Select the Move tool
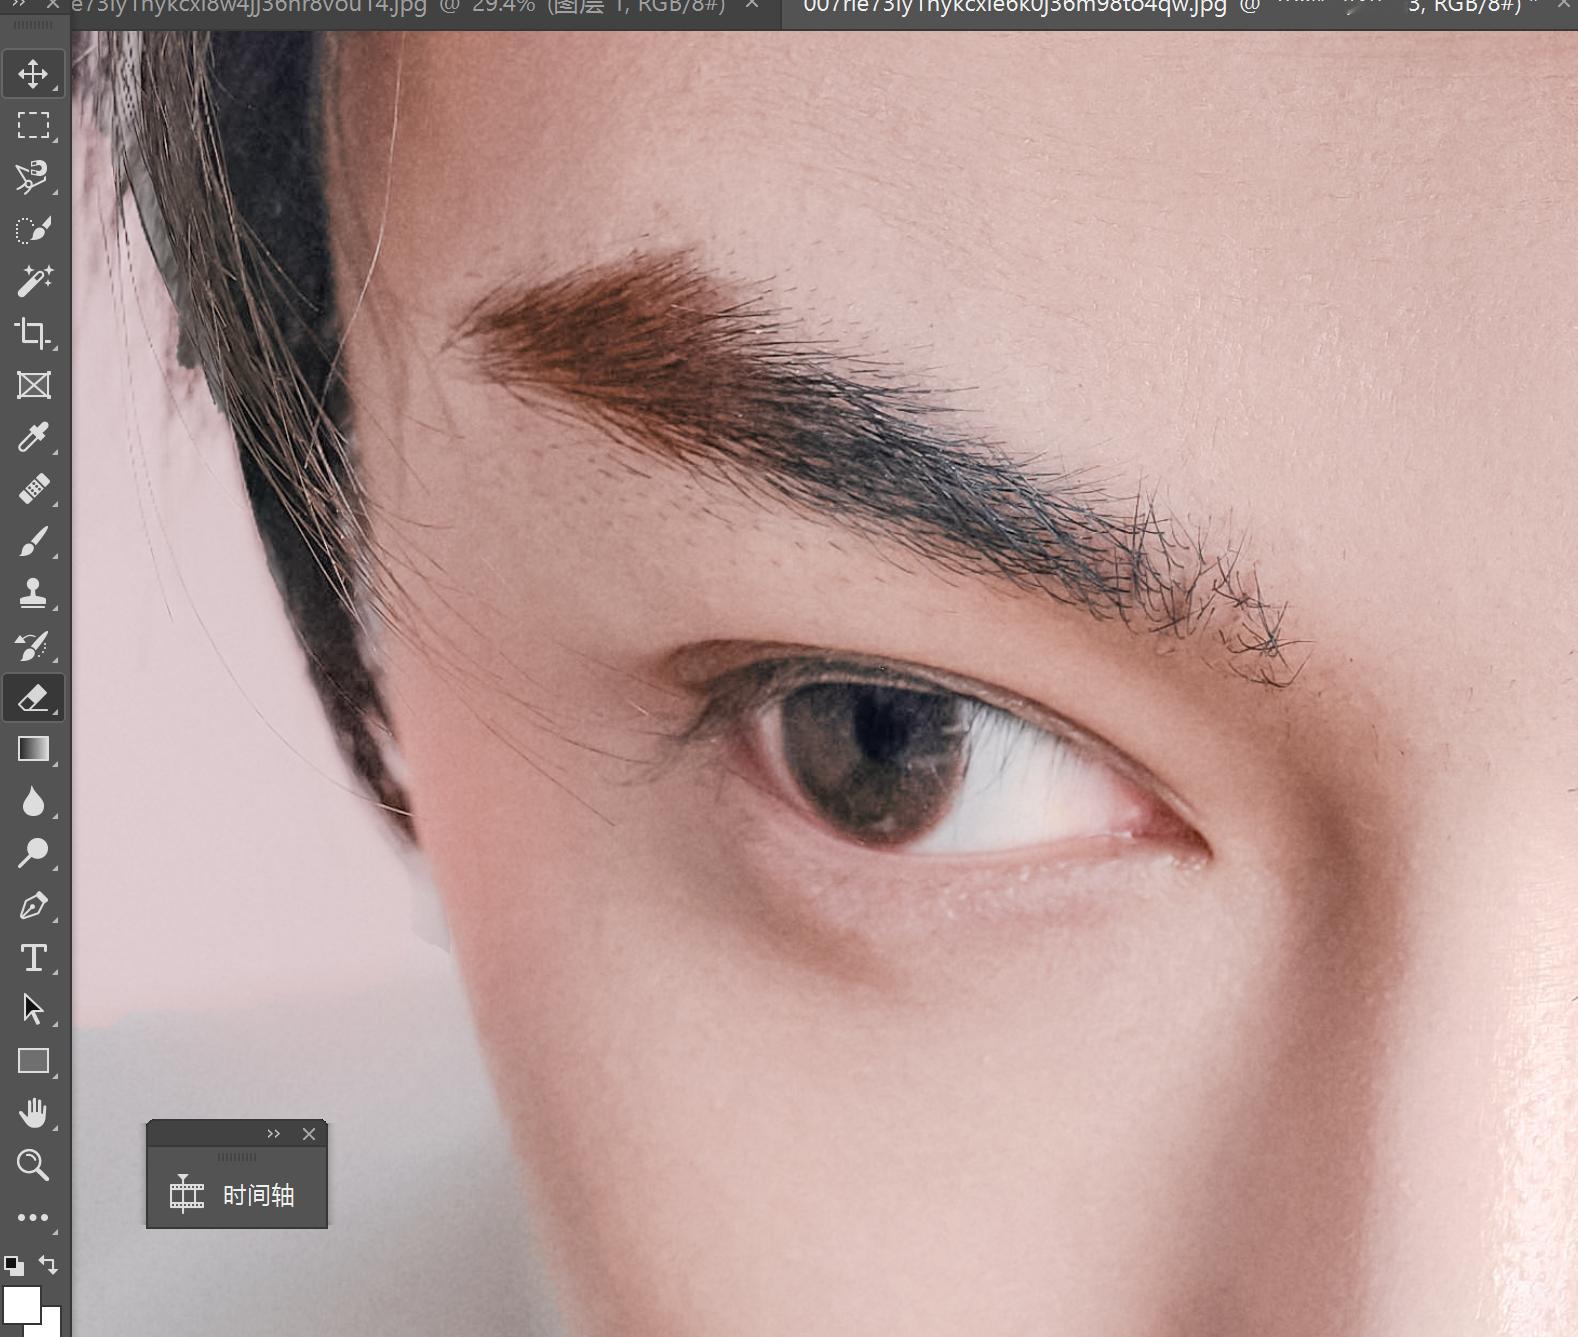Viewport: 1578px width, 1337px height. coord(33,74)
